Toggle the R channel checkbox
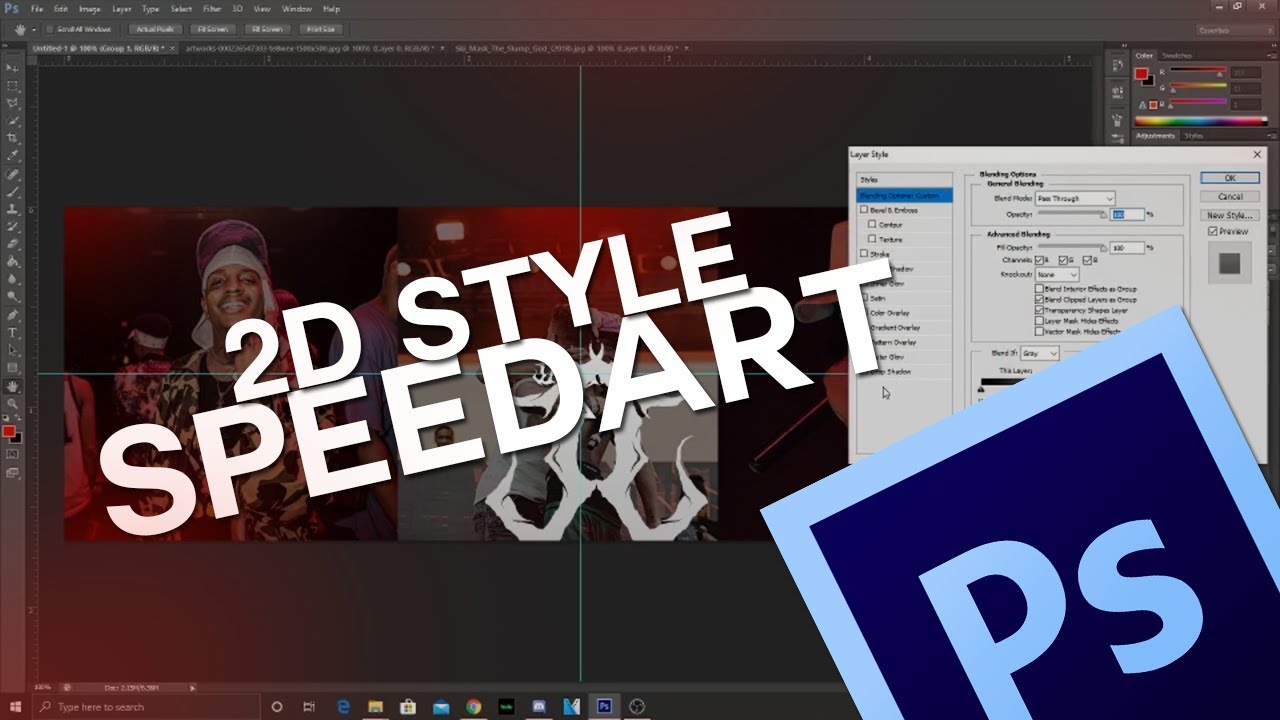This screenshot has width=1280, height=720. (x=1041, y=260)
